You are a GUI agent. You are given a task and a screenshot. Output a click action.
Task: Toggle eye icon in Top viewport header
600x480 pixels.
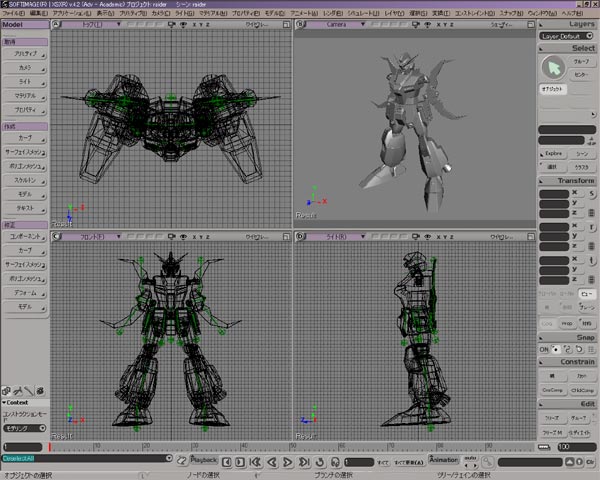click(x=184, y=24)
